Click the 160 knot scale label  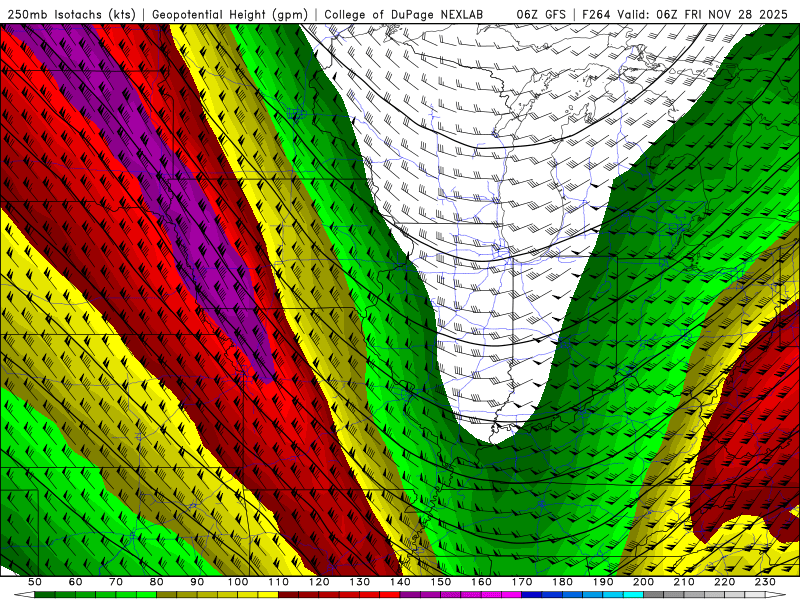(x=481, y=582)
